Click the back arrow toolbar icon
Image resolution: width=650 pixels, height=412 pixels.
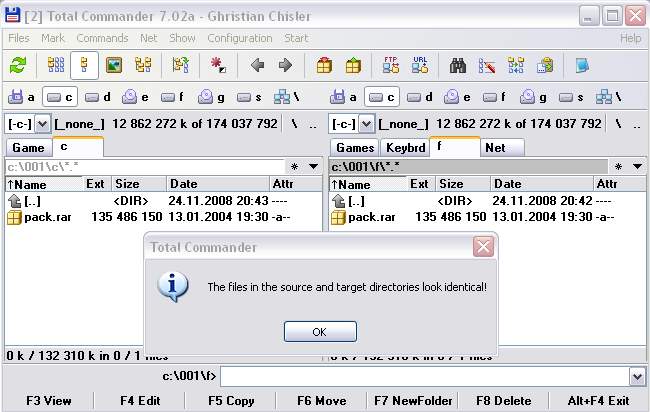click(x=257, y=66)
